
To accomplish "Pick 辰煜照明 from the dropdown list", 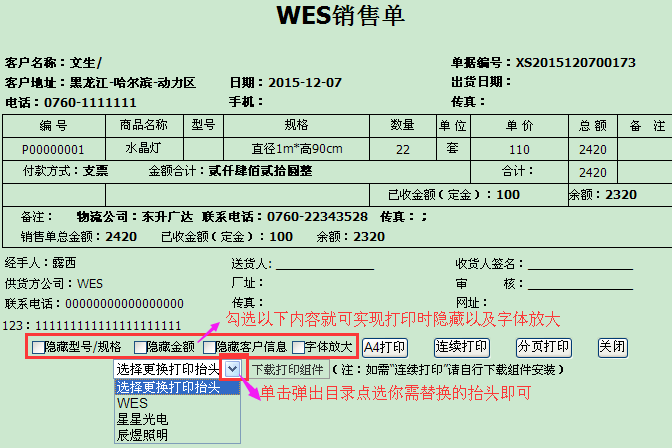I will click(x=143, y=435).
